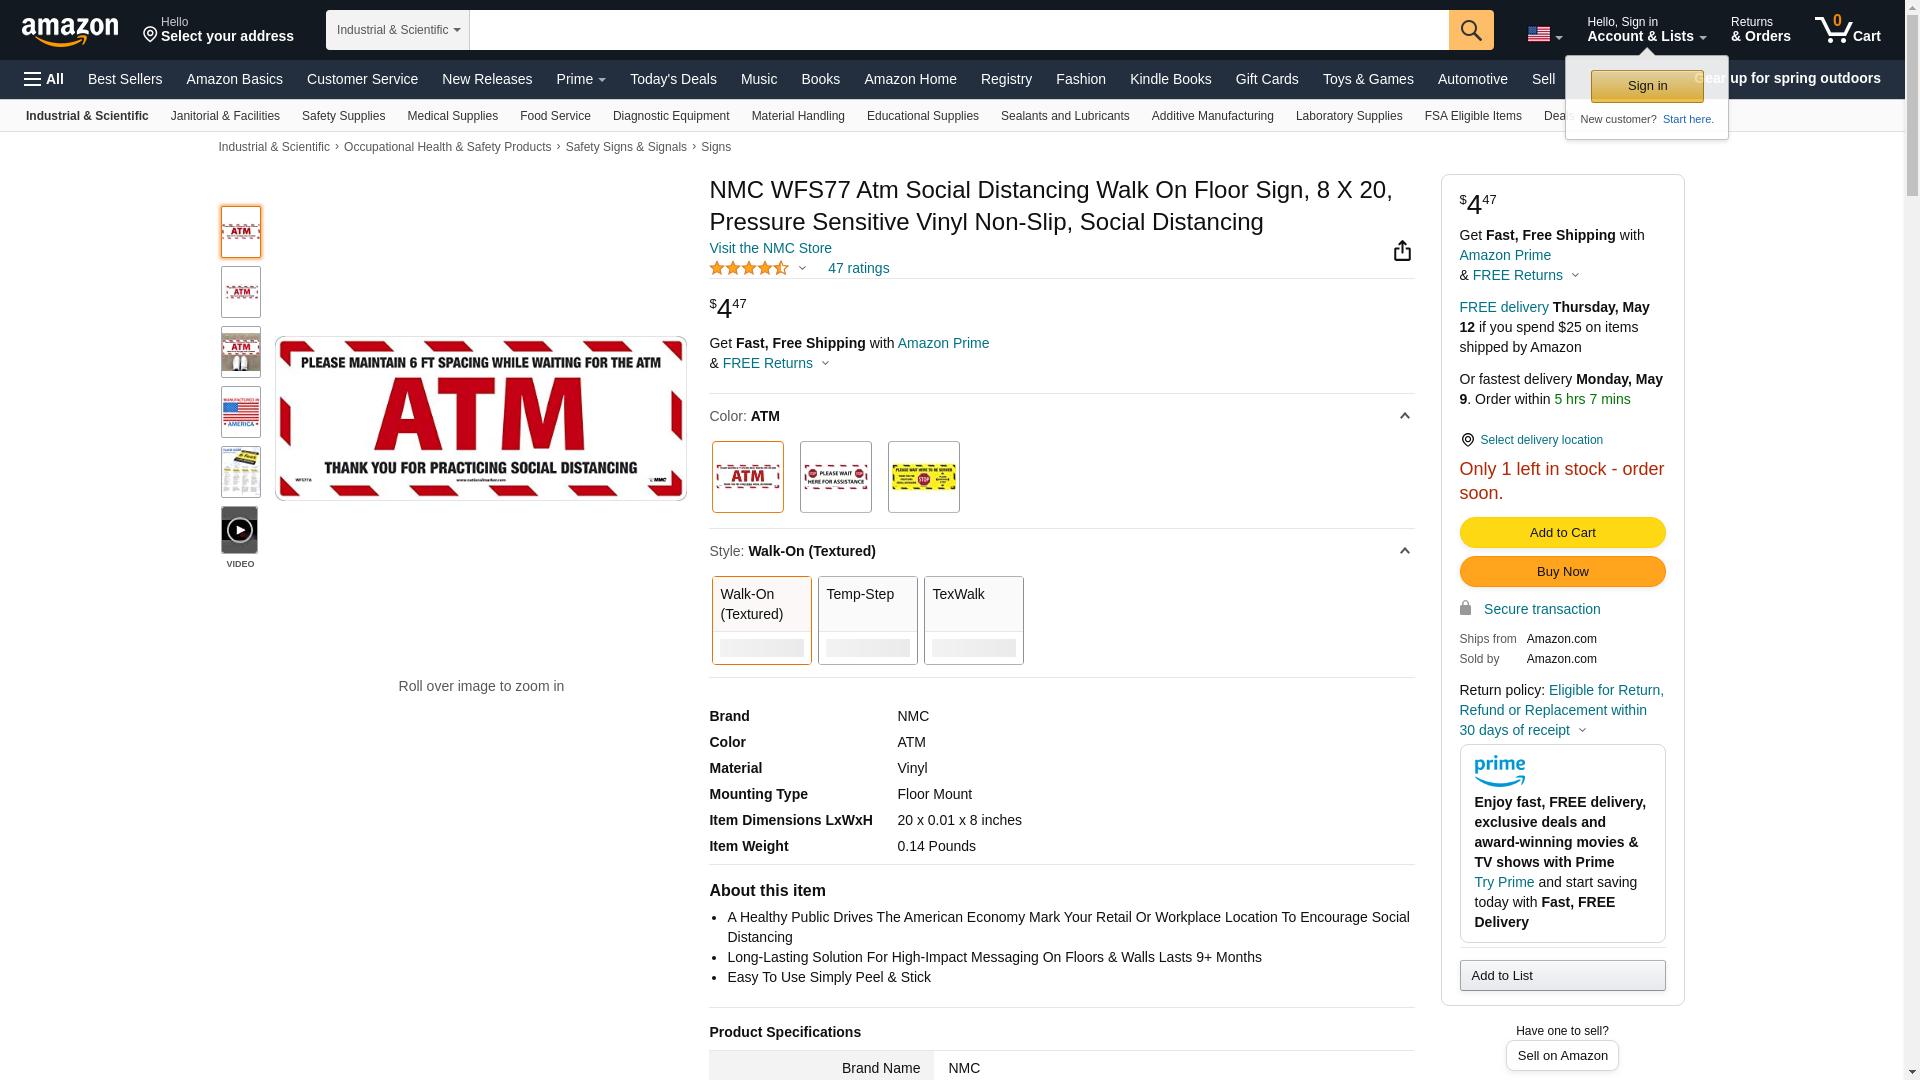1920x1080 pixels.
Task: Open Today's Deals from navigation bar
Action: pyautogui.click(x=673, y=79)
